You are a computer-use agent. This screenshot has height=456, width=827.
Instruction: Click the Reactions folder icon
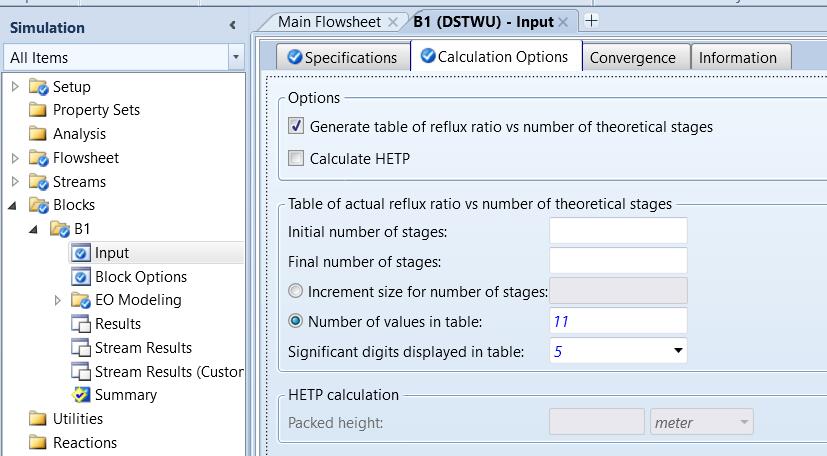pyautogui.click(x=38, y=443)
